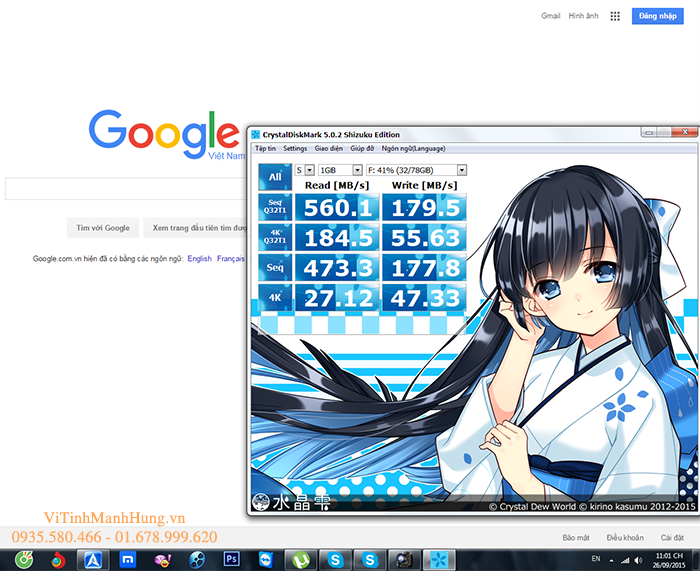Open the Gmail link
Screen dimensions: 700x571
550,16
